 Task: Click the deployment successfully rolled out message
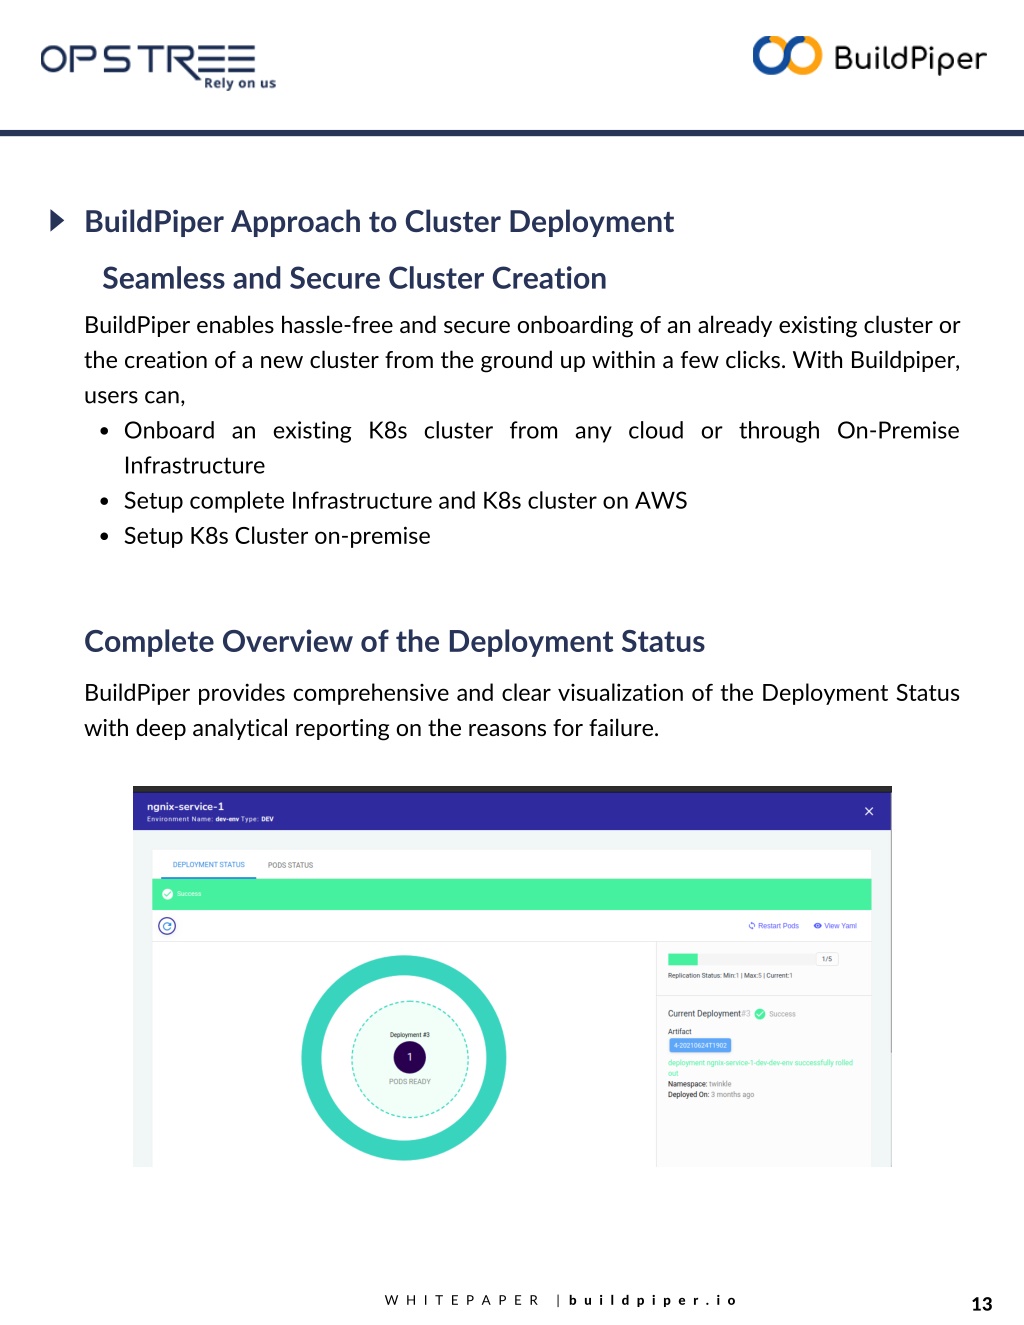point(760,1068)
